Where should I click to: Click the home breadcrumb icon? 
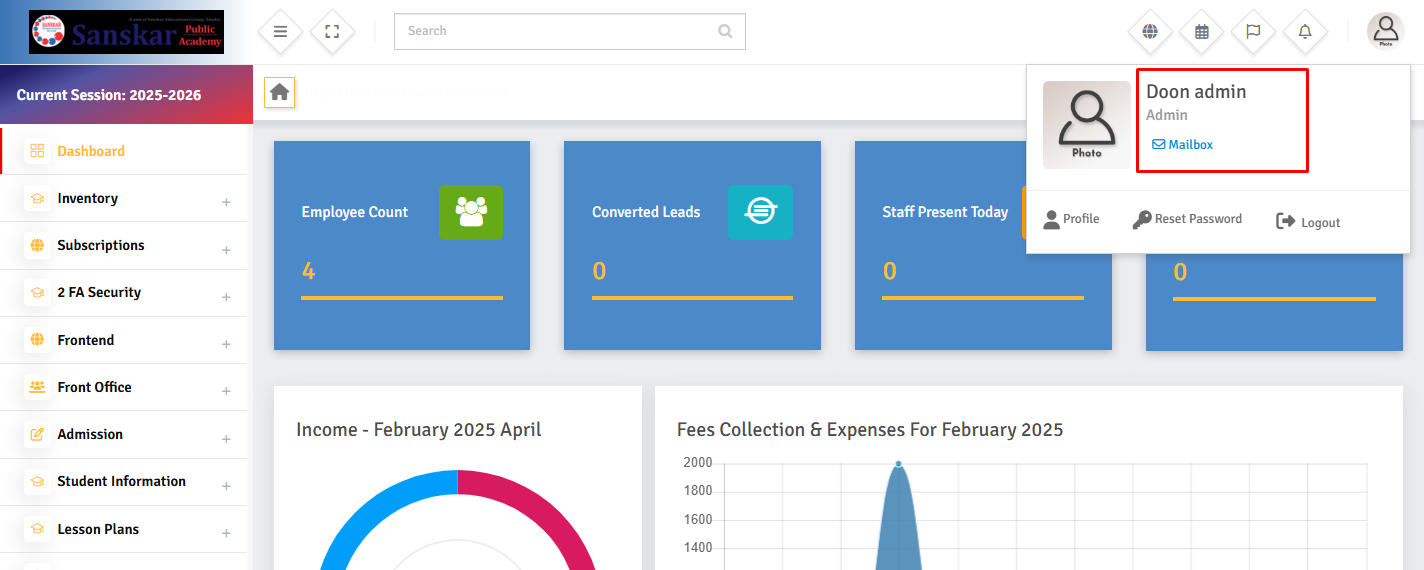pyautogui.click(x=280, y=92)
